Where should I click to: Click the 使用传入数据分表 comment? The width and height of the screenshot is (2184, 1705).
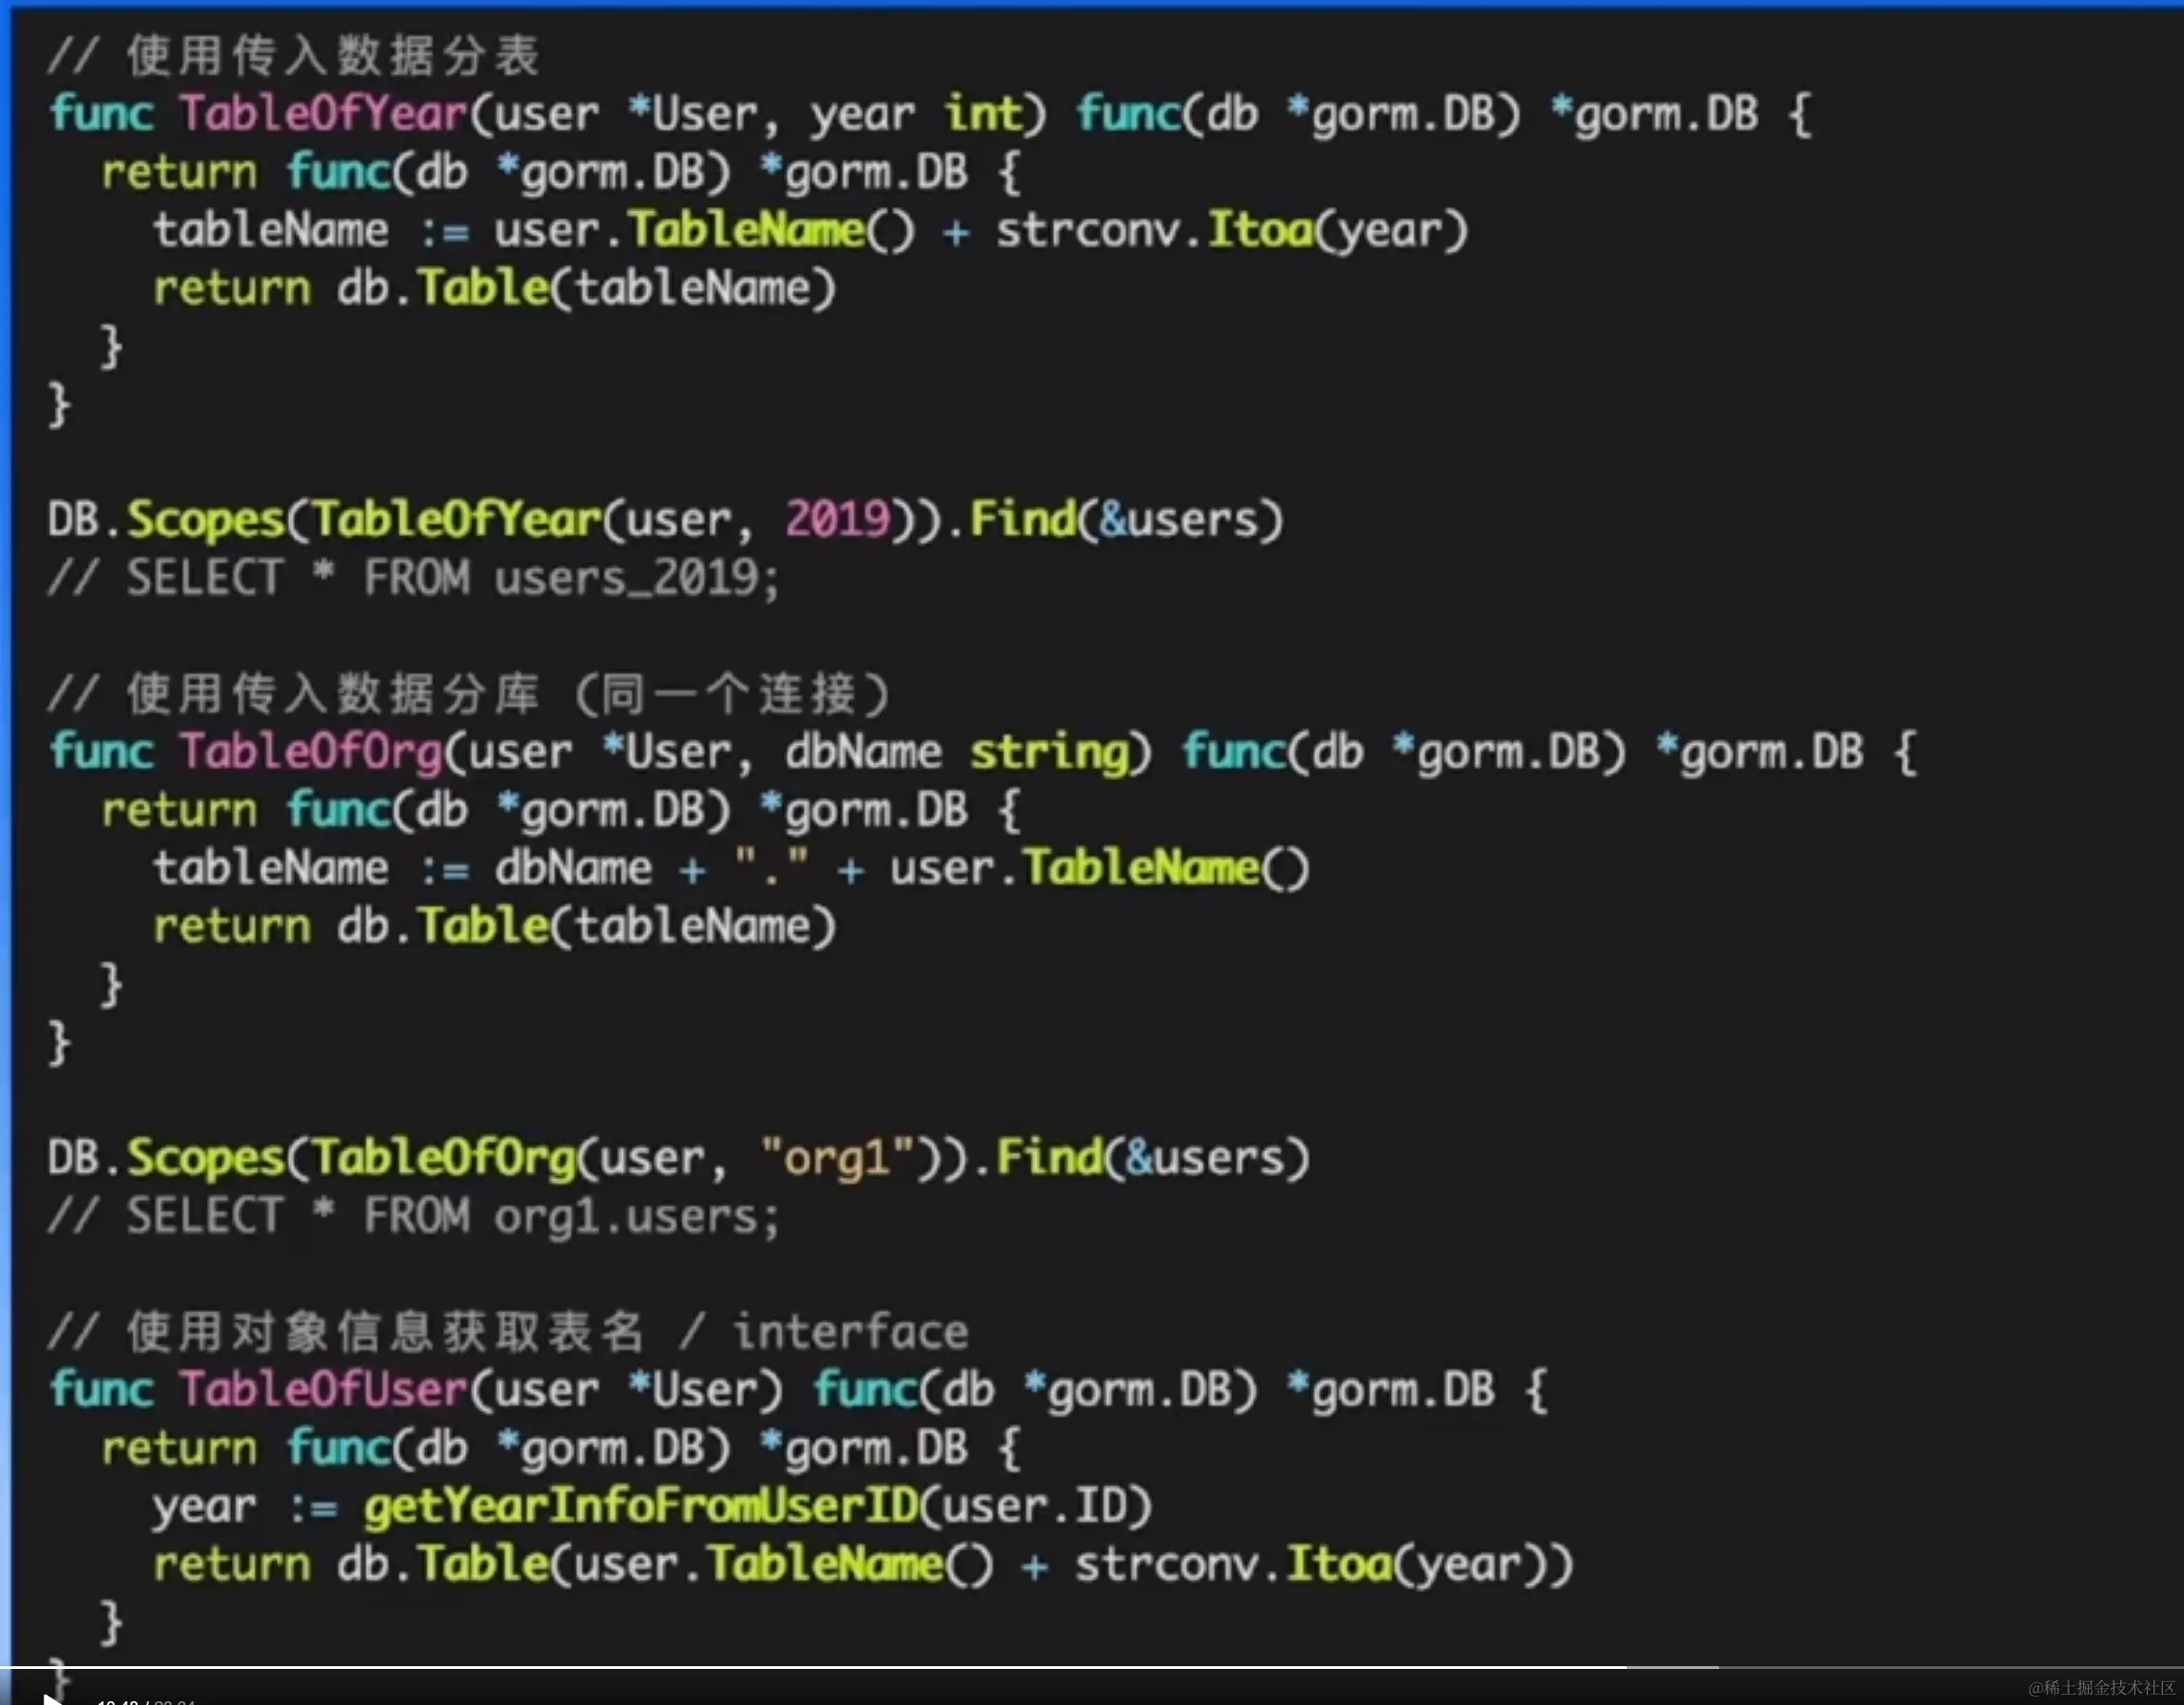295,55
